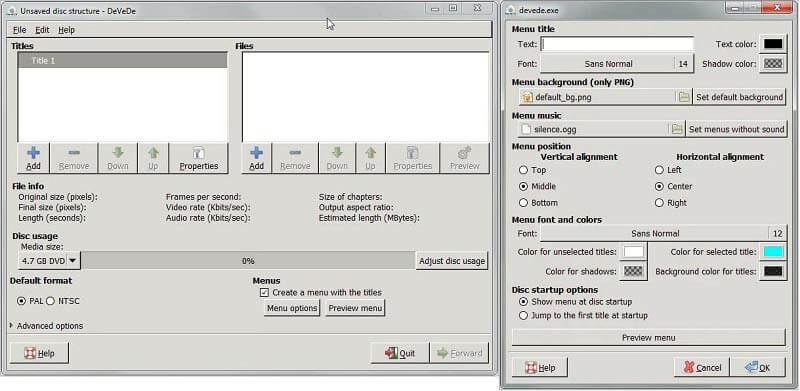This screenshot has height=391, width=800.
Task: Click the menu title Text input field
Action: [617, 44]
